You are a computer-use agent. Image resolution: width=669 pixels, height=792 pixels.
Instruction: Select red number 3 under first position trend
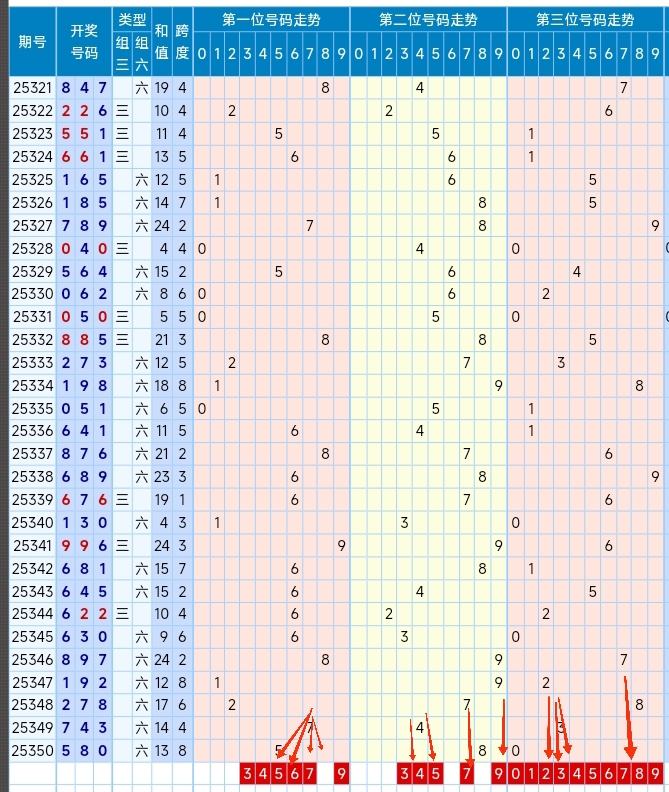(x=247, y=773)
